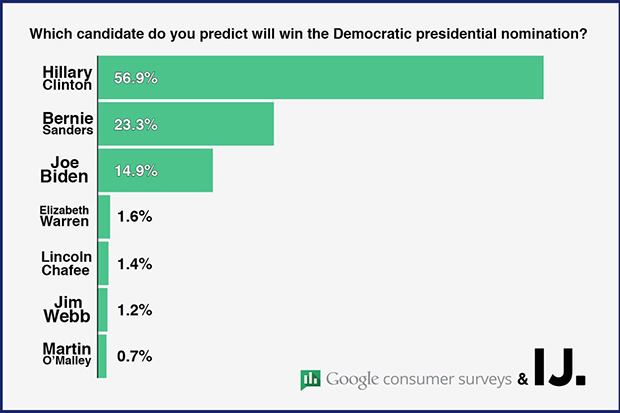This screenshot has height=413, width=620.
Task: Click the 0.7% value label
Action: [134, 357]
